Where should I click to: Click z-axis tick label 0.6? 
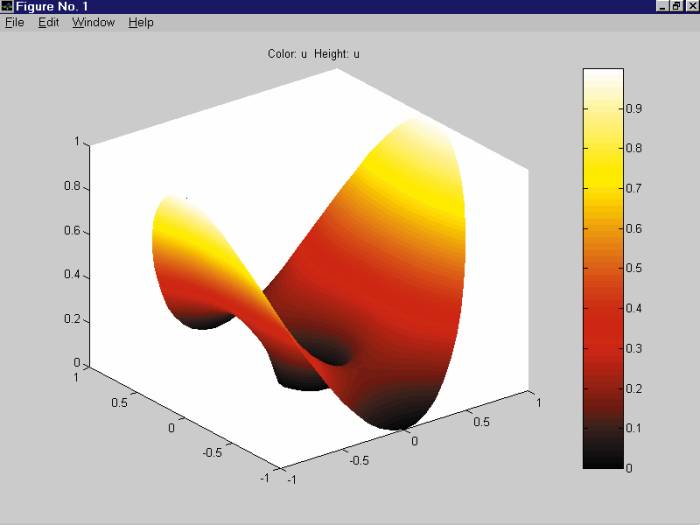click(72, 231)
